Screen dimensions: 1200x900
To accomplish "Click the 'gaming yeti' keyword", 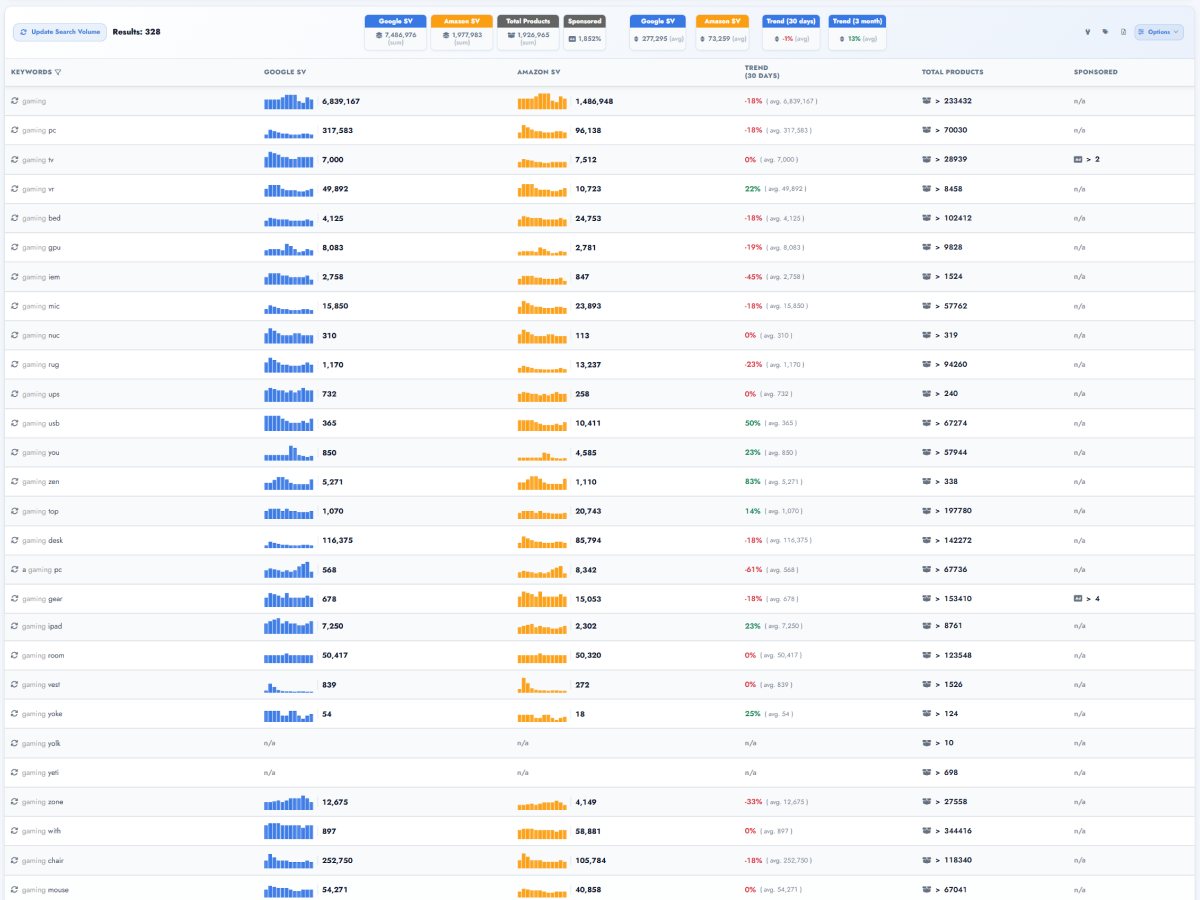I will tap(41, 772).
